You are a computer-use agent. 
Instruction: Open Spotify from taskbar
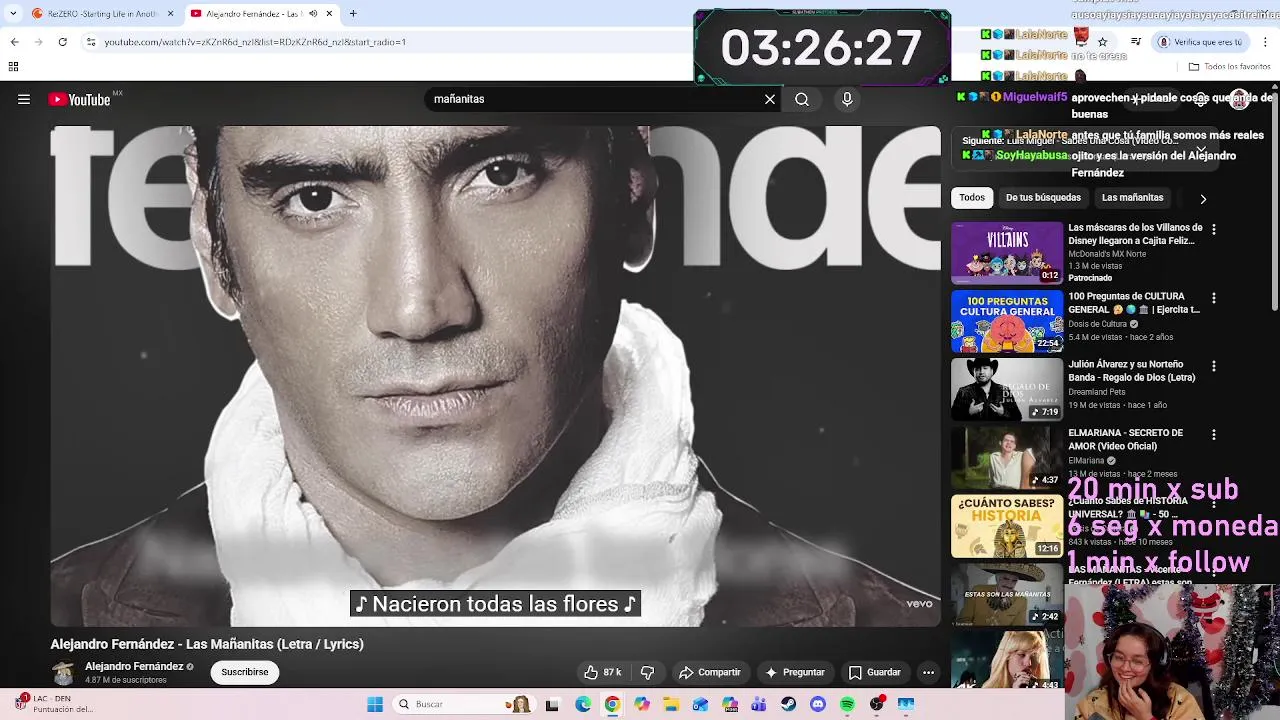point(848,704)
